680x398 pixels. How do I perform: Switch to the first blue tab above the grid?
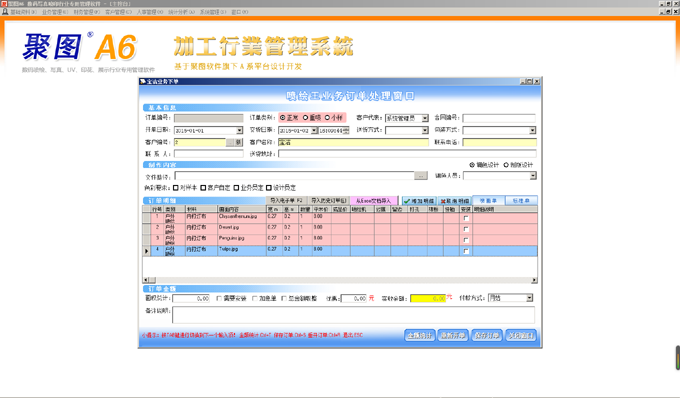coord(488,200)
